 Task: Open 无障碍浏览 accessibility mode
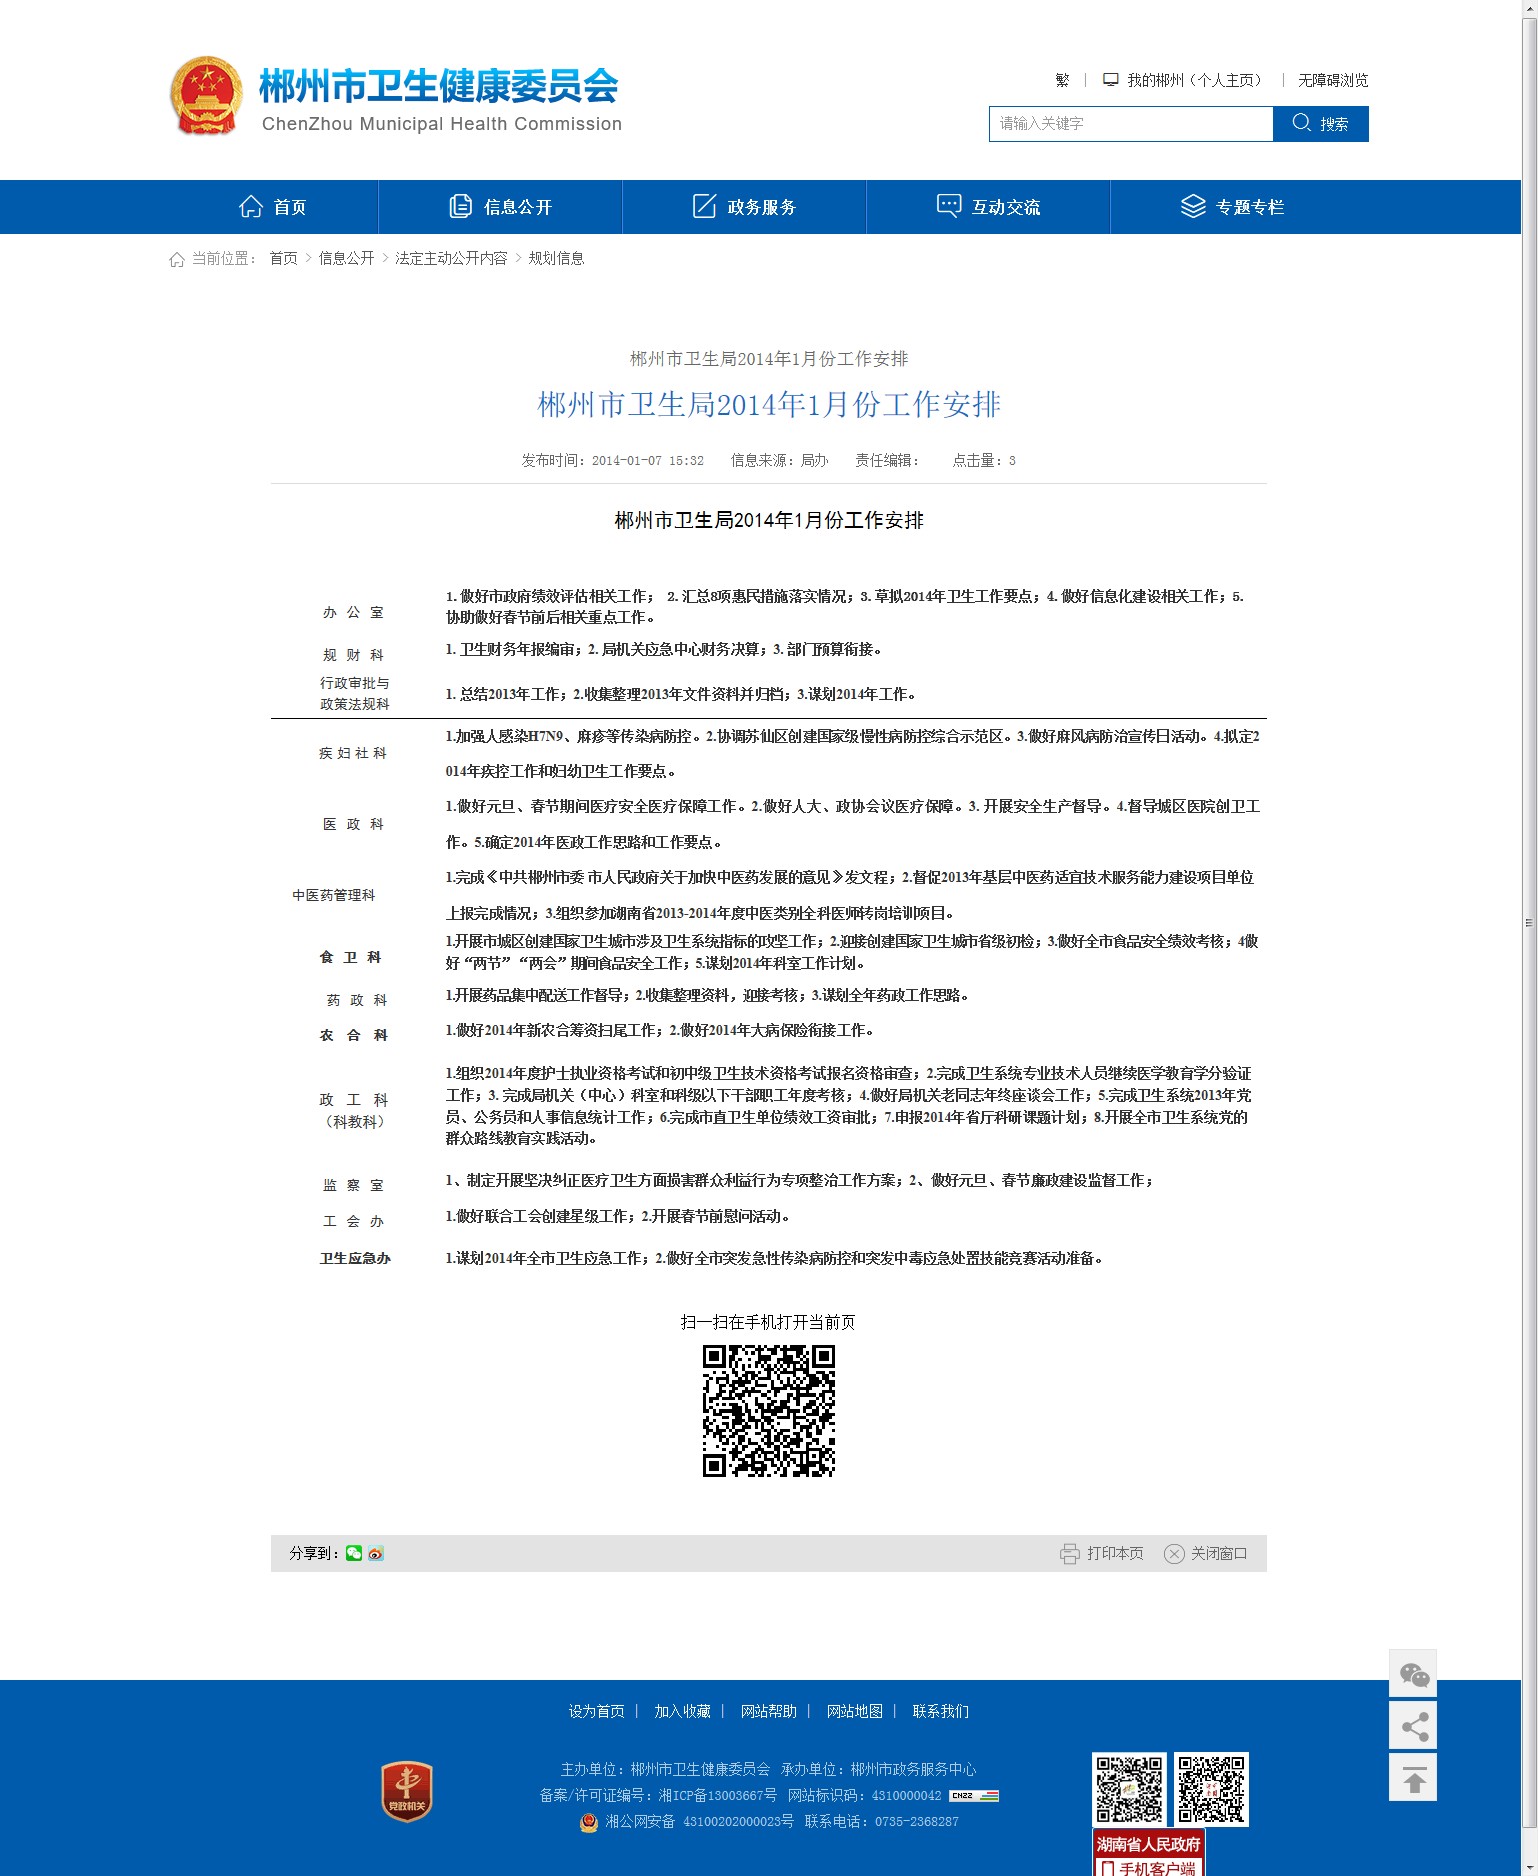point(1333,80)
